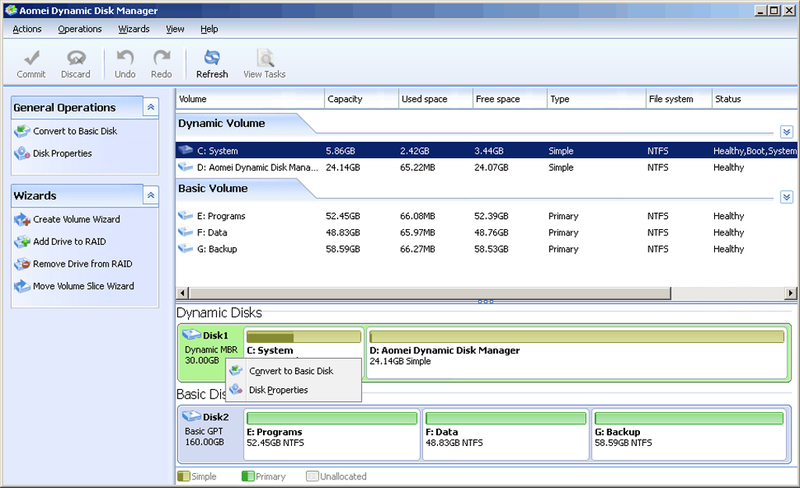Open the Actions menu
Image resolution: width=800 pixels, height=488 pixels.
click(x=27, y=29)
